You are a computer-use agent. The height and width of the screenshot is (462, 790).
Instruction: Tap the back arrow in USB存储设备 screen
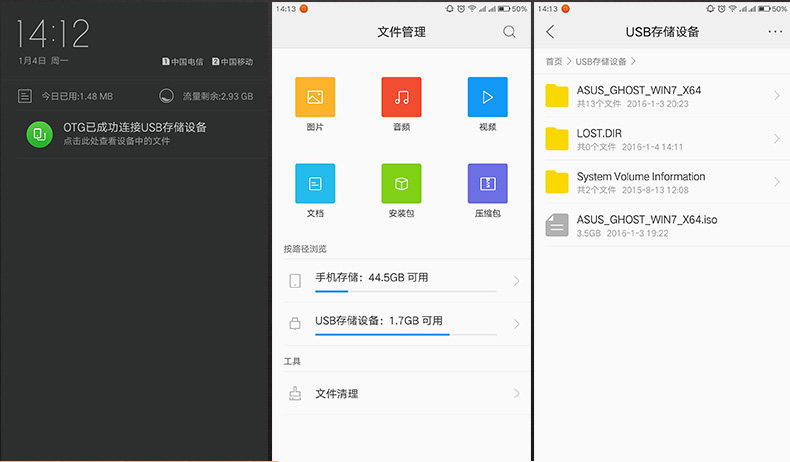pos(550,32)
